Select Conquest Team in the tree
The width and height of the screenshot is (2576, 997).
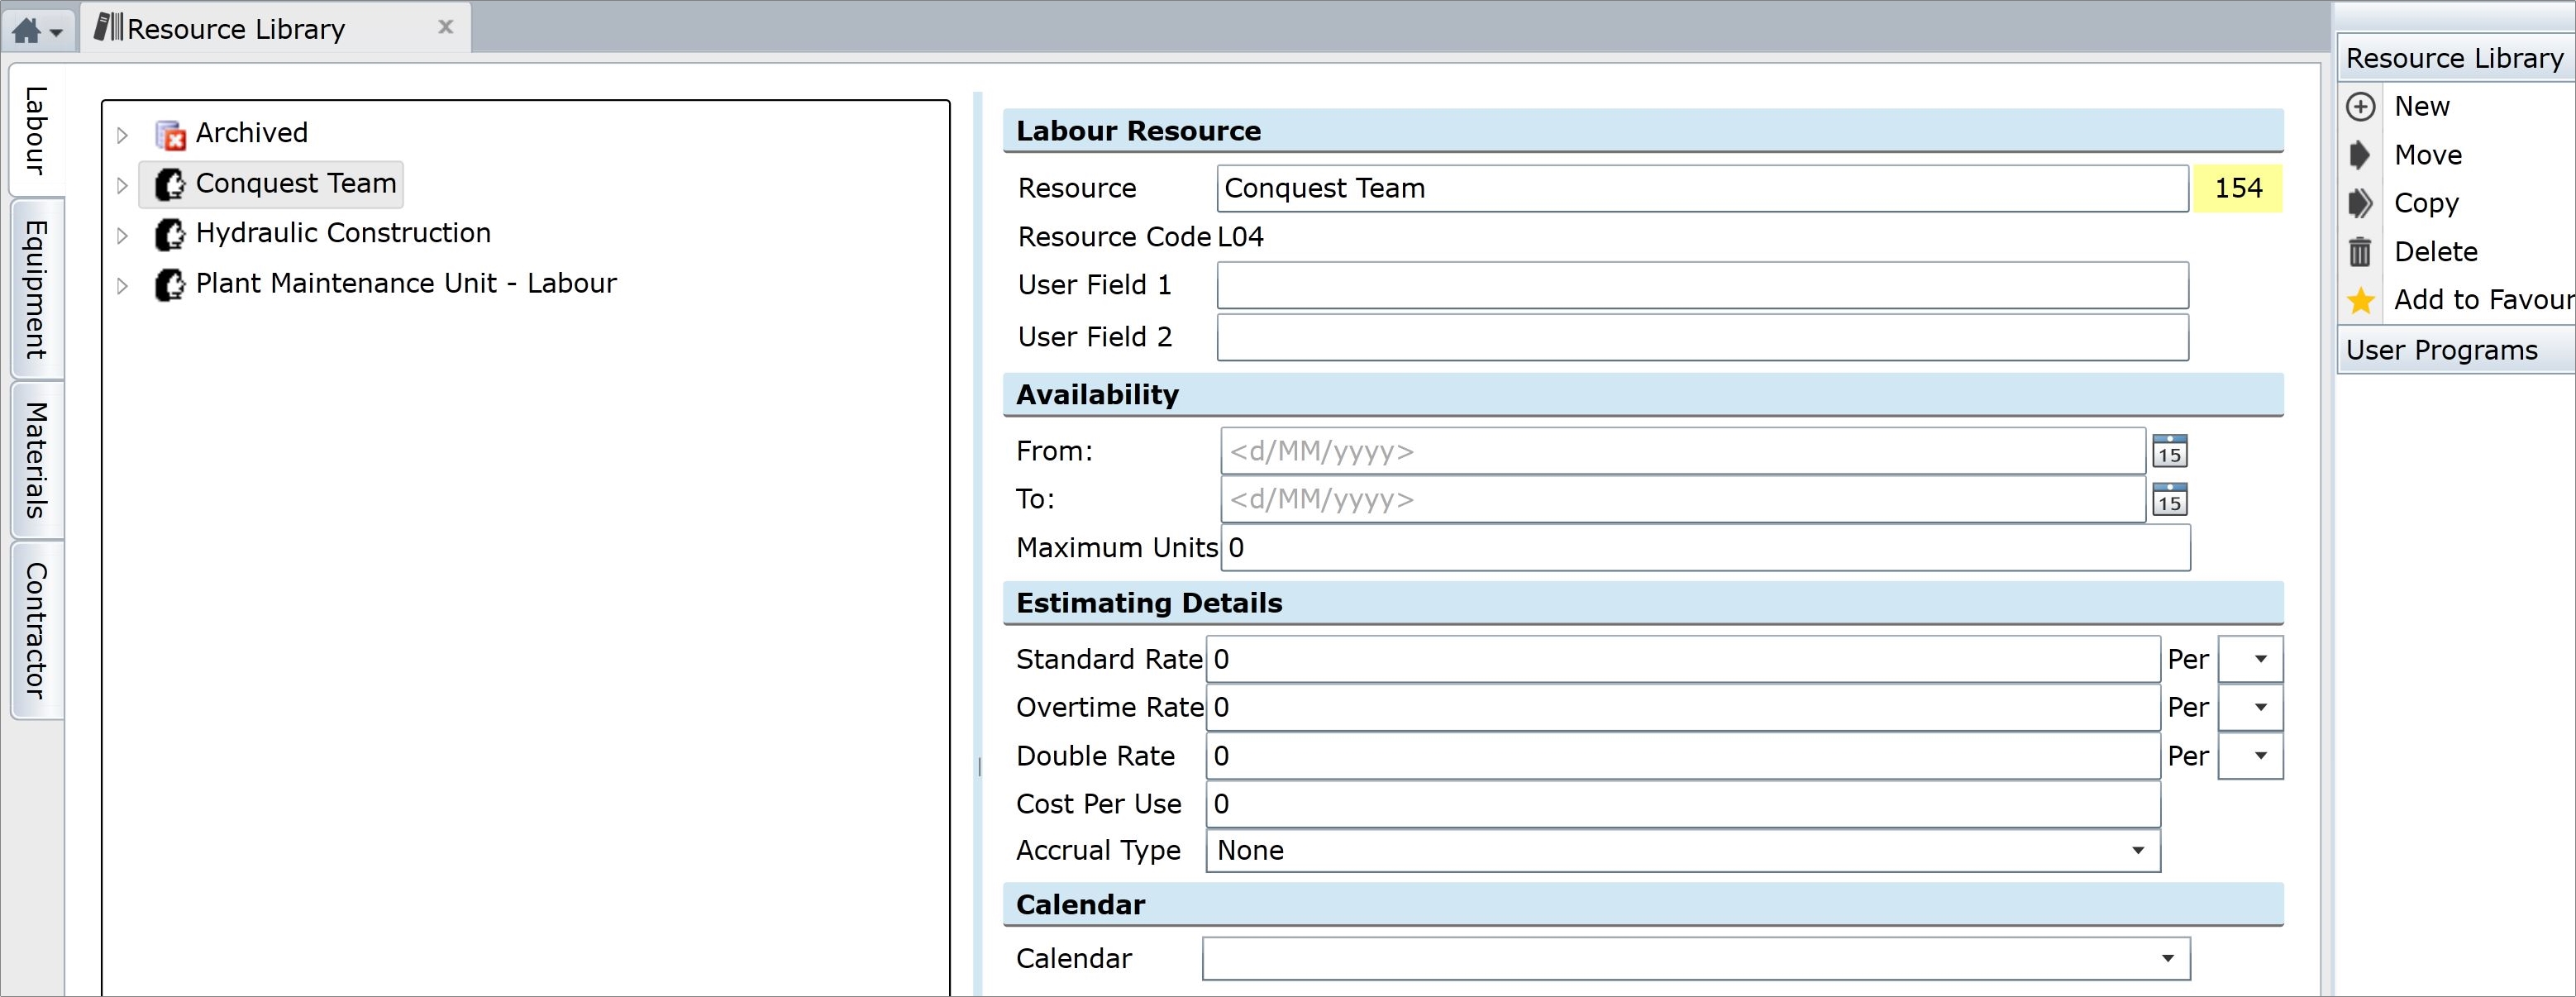click(296, 184)
